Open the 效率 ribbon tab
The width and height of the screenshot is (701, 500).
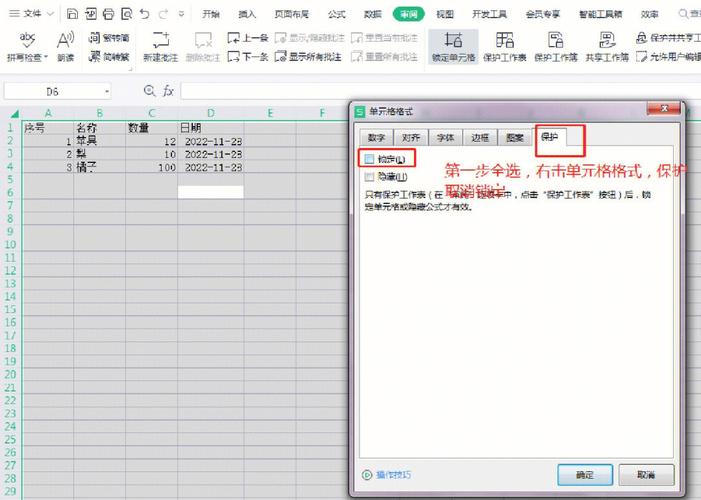[x=650, y=14]
